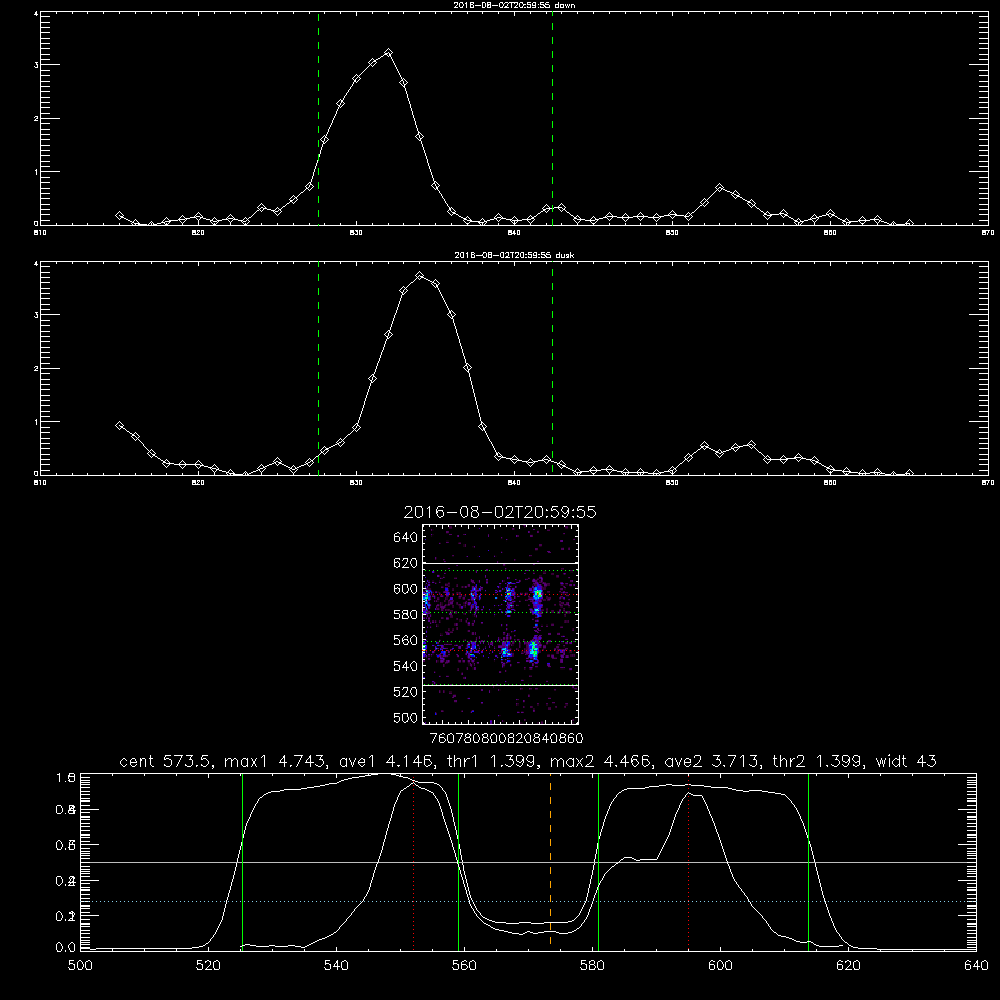Click the dusk plot green dashed line near 828
The image size is (1000, 1000).
point(318,369)
